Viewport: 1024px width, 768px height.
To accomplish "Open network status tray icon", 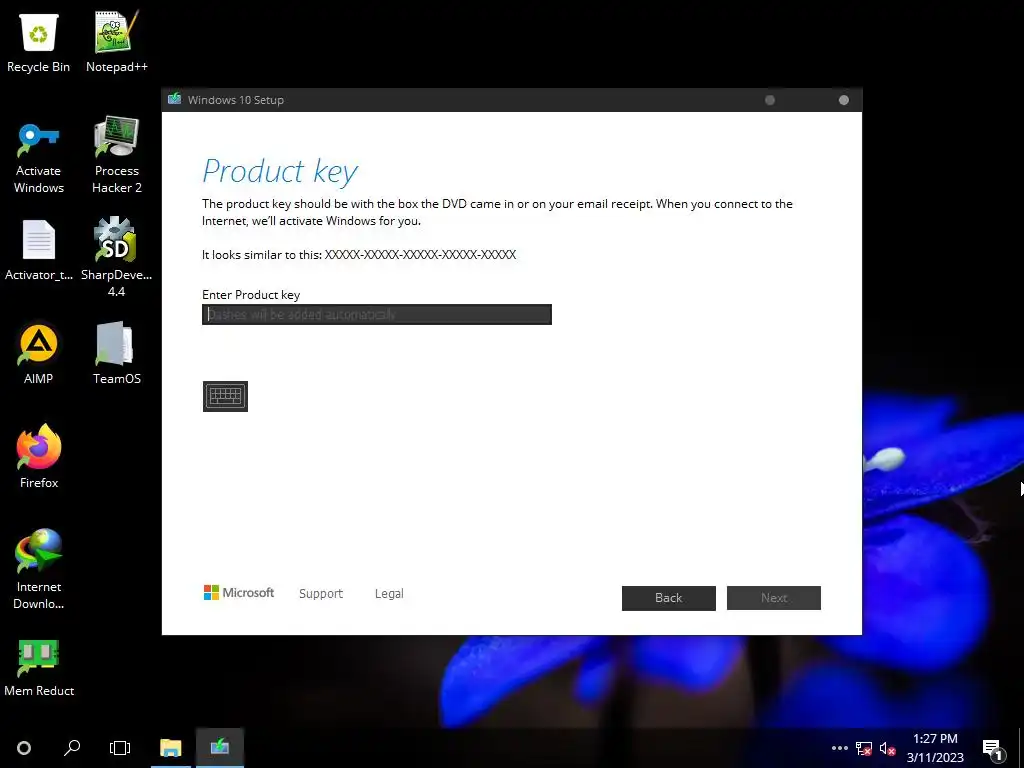I will [x=864, y=748].
